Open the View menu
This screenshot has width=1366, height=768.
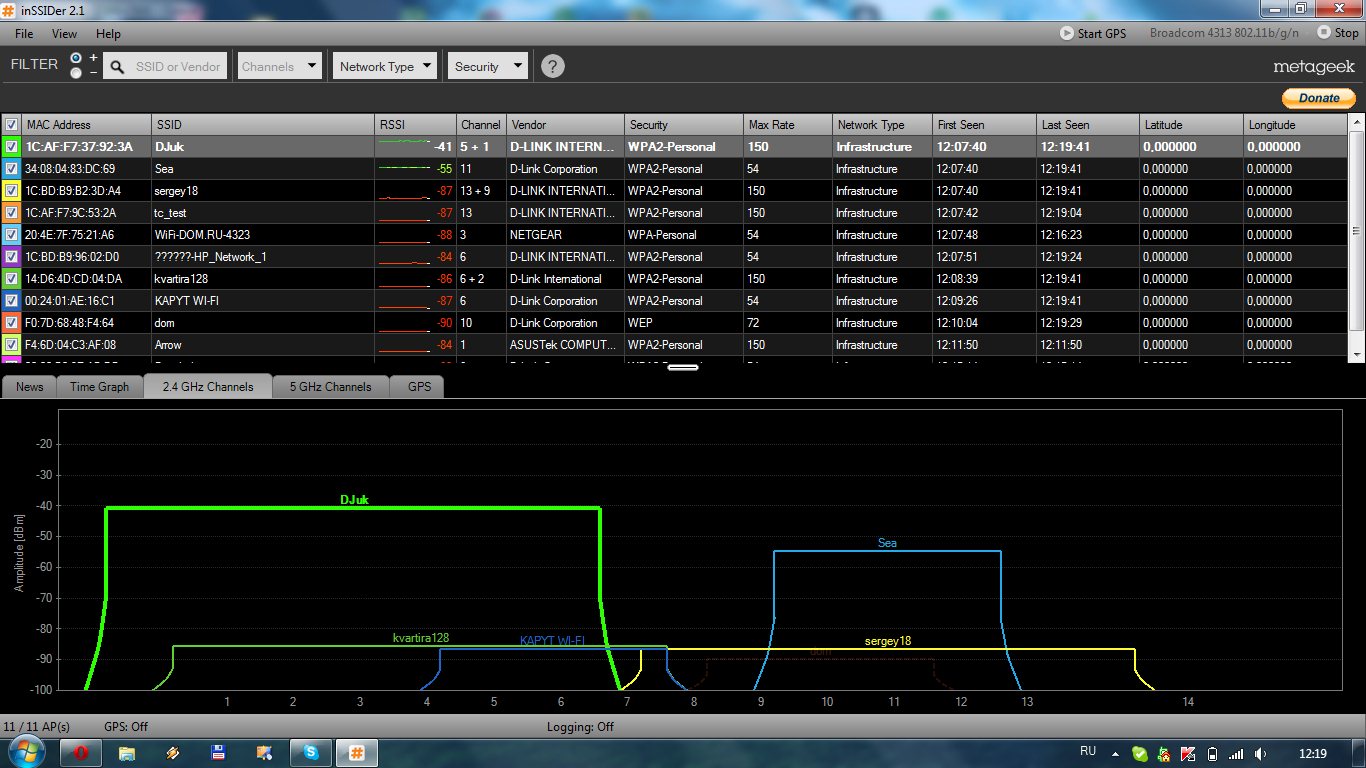(x=64, y=34)
